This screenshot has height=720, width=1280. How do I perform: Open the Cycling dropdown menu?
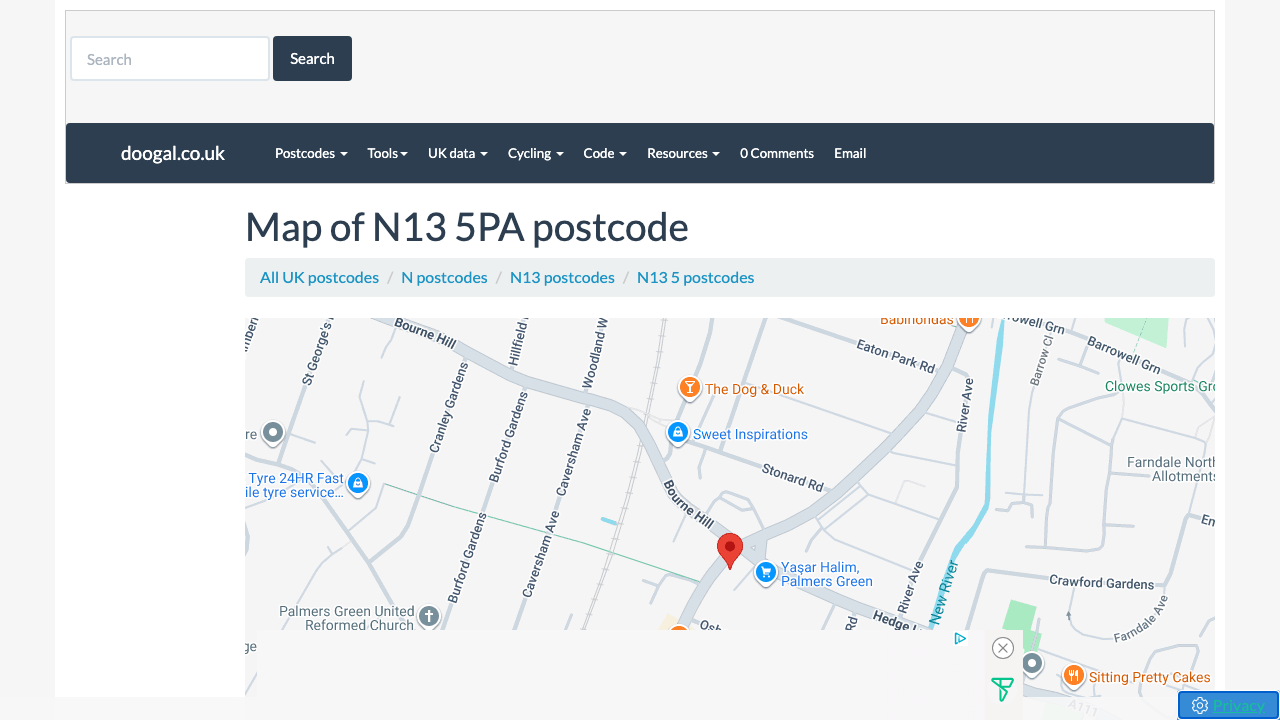[535, 153]
